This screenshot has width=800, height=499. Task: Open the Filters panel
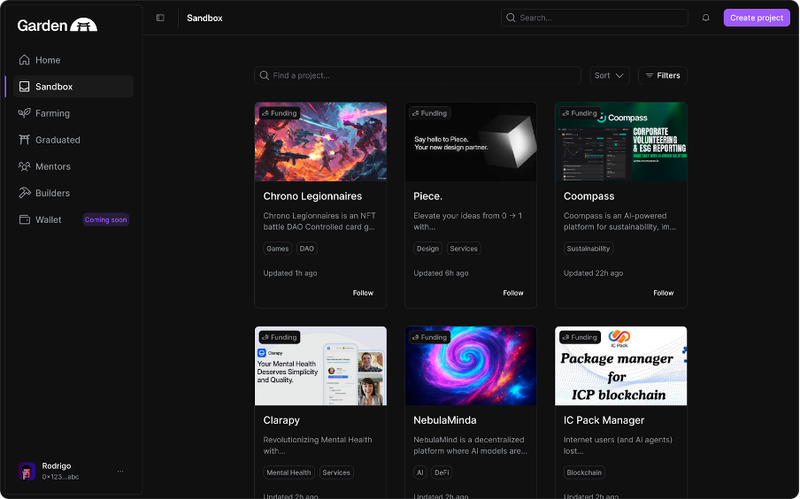(662, 75)
